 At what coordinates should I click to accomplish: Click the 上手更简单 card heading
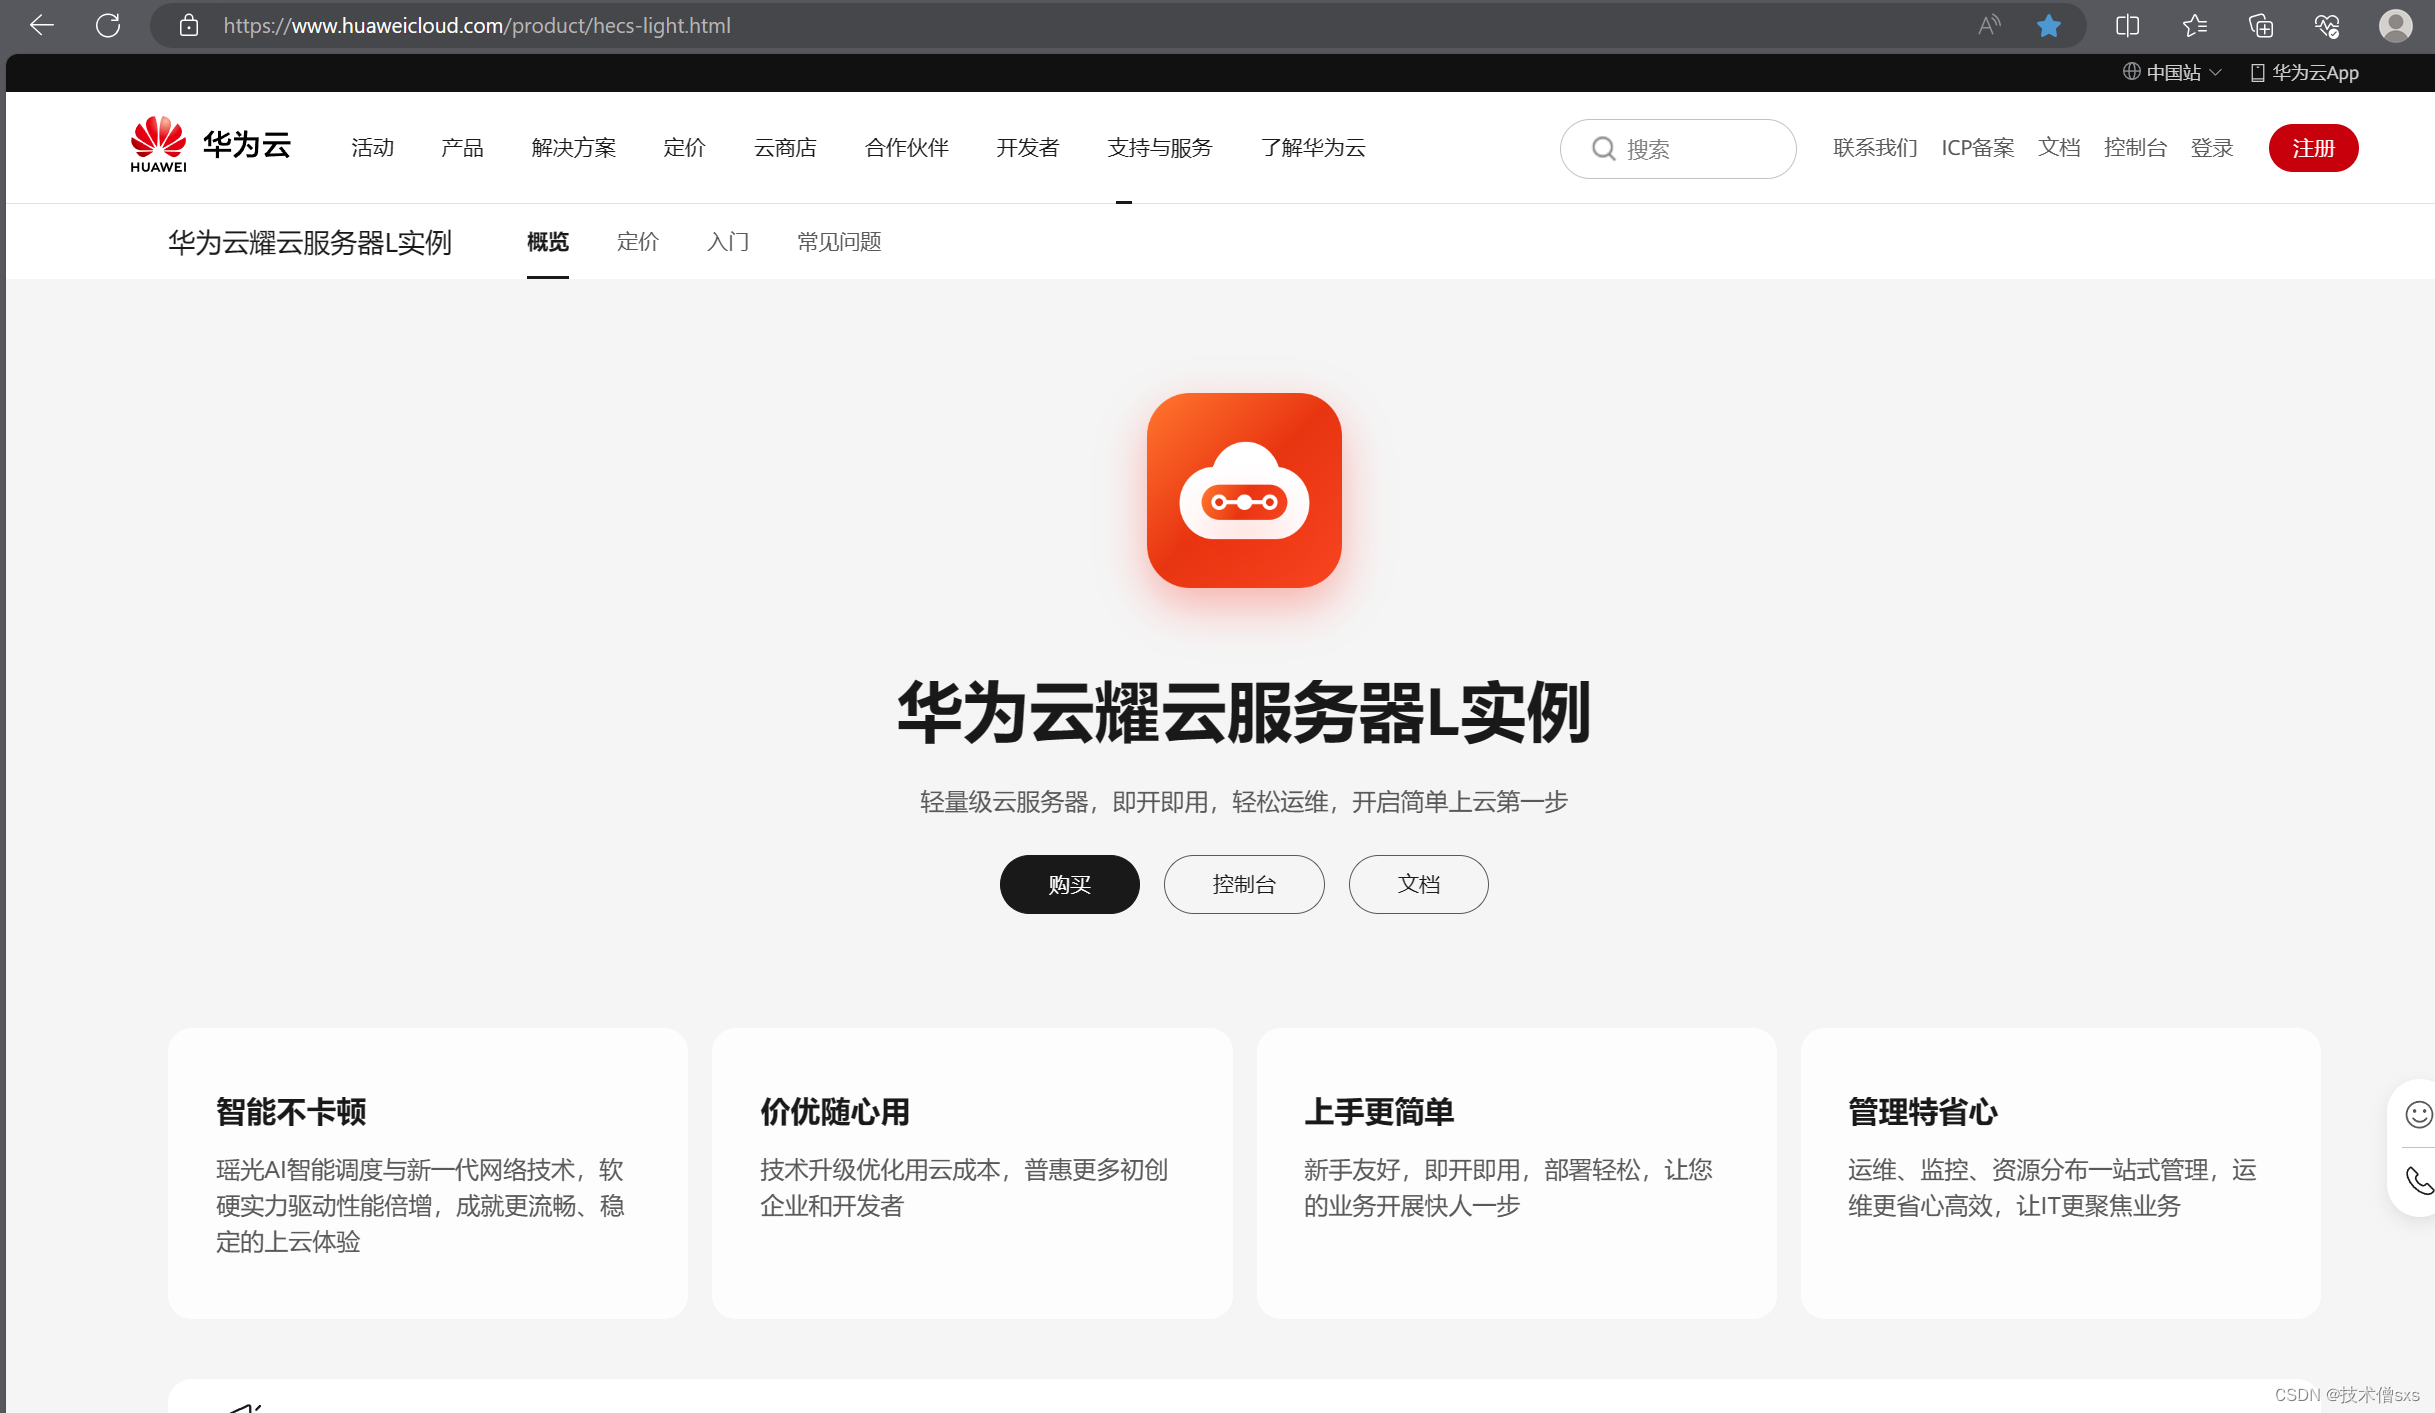pyautogui.click(x=1379, y=1111)
